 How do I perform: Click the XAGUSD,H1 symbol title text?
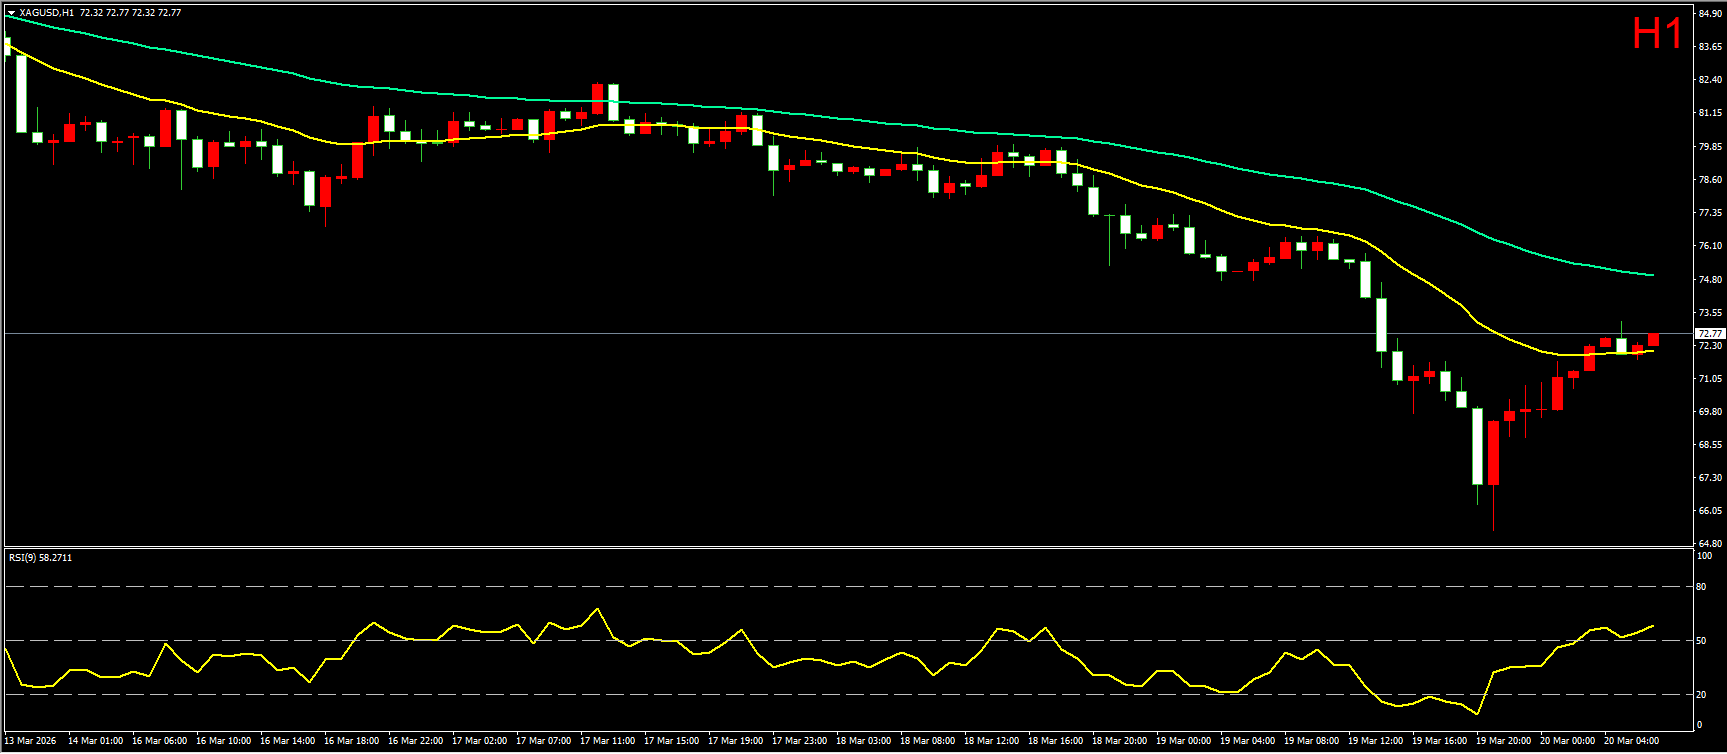pyautogui.click(x=46, y=13)
